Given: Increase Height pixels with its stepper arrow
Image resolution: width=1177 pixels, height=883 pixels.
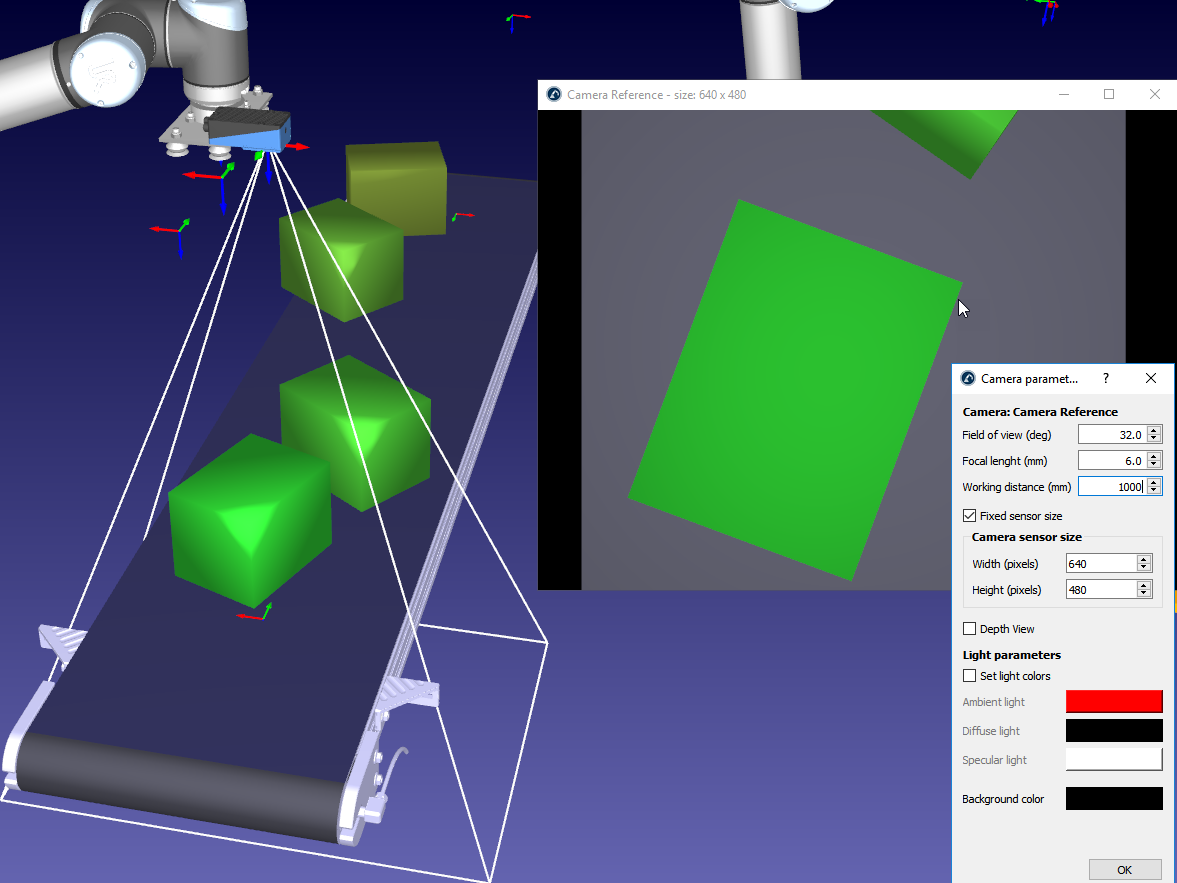Looking at the screenshot, I should (x=1144, y=585).
